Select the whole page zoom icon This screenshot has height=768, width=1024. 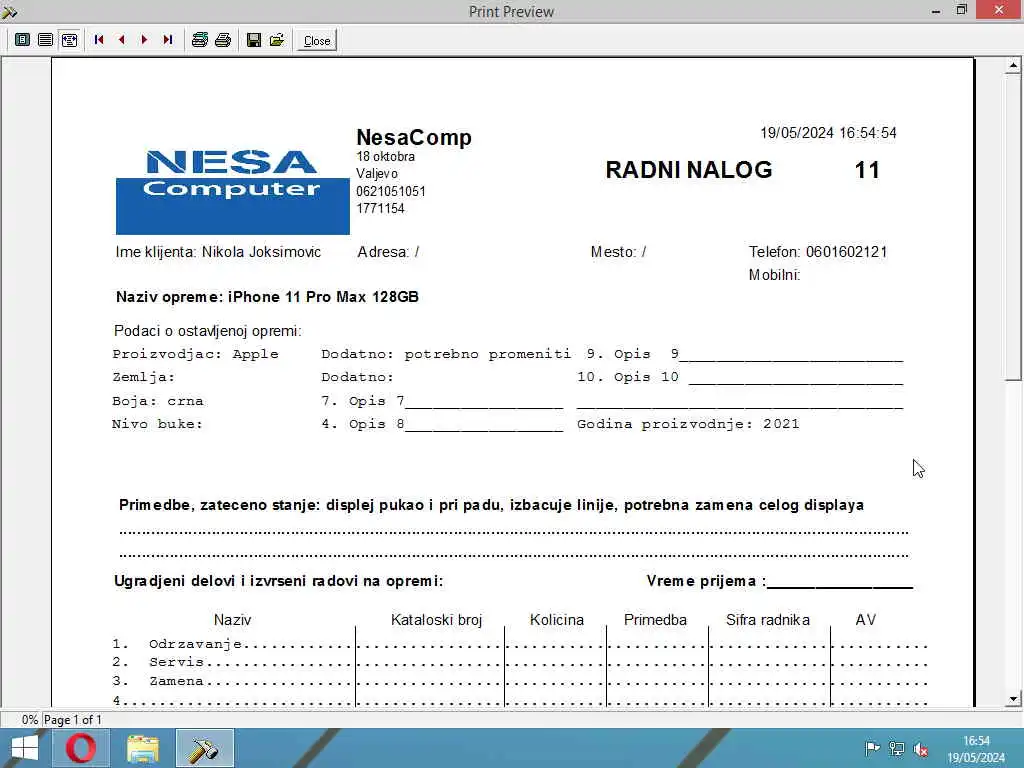(22, 40)
